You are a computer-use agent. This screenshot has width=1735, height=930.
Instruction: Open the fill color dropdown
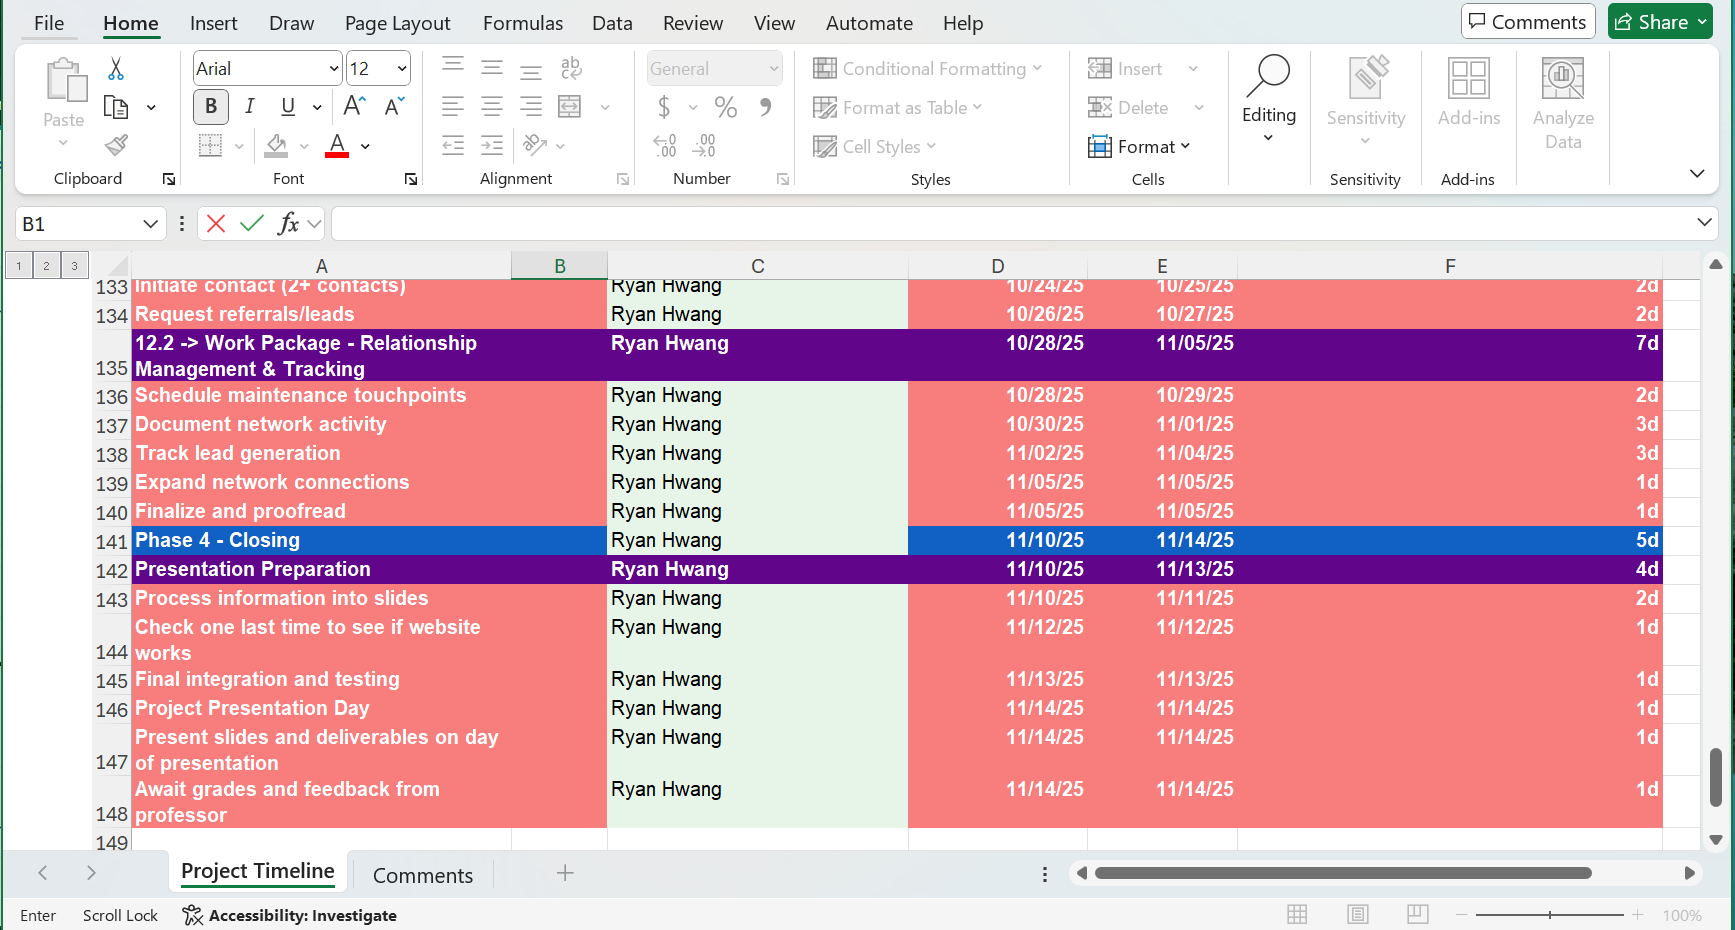(303, 145)
